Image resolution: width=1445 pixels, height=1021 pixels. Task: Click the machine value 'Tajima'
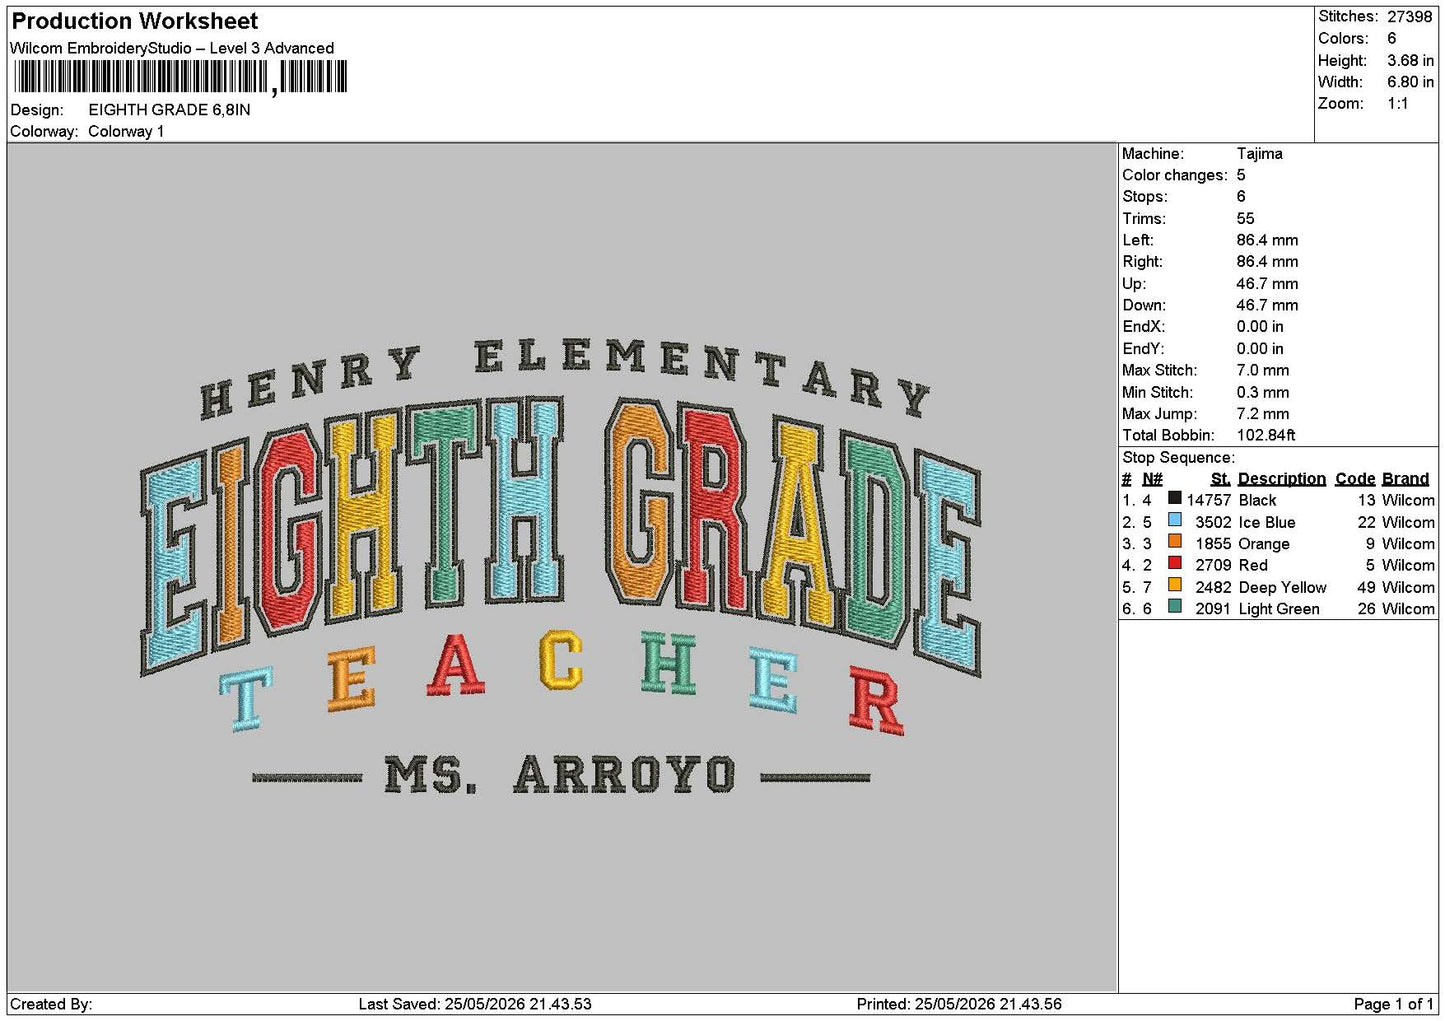pyautogui.click(x=1259, y=154)
